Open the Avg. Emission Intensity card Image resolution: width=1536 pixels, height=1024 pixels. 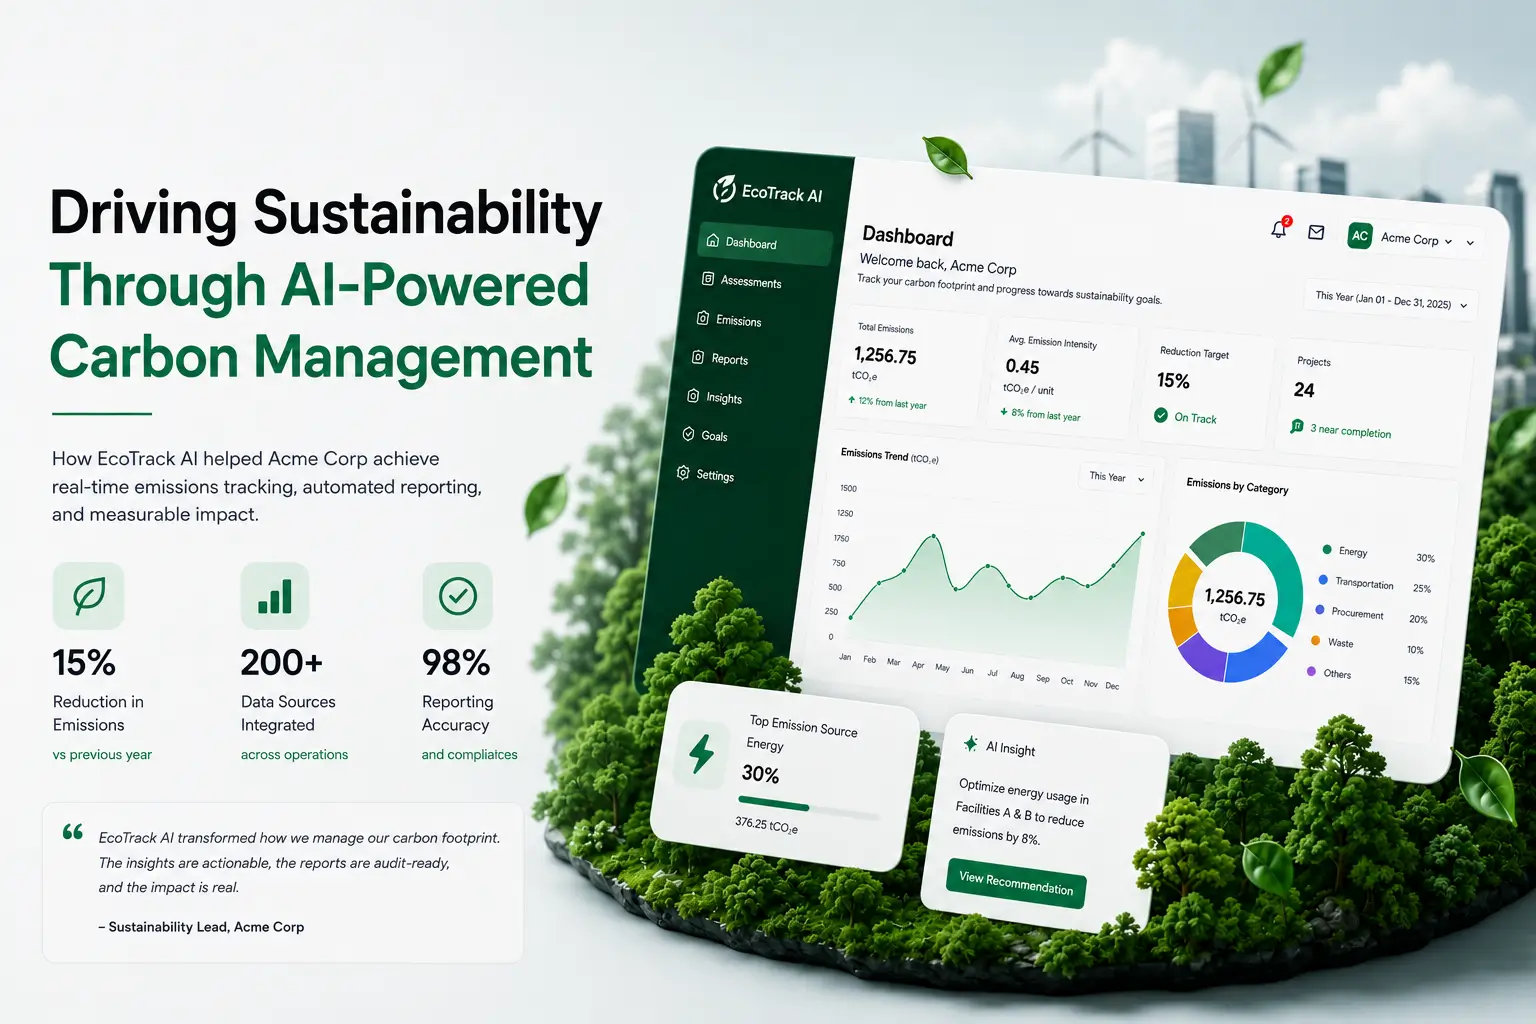coord(1062,377)
